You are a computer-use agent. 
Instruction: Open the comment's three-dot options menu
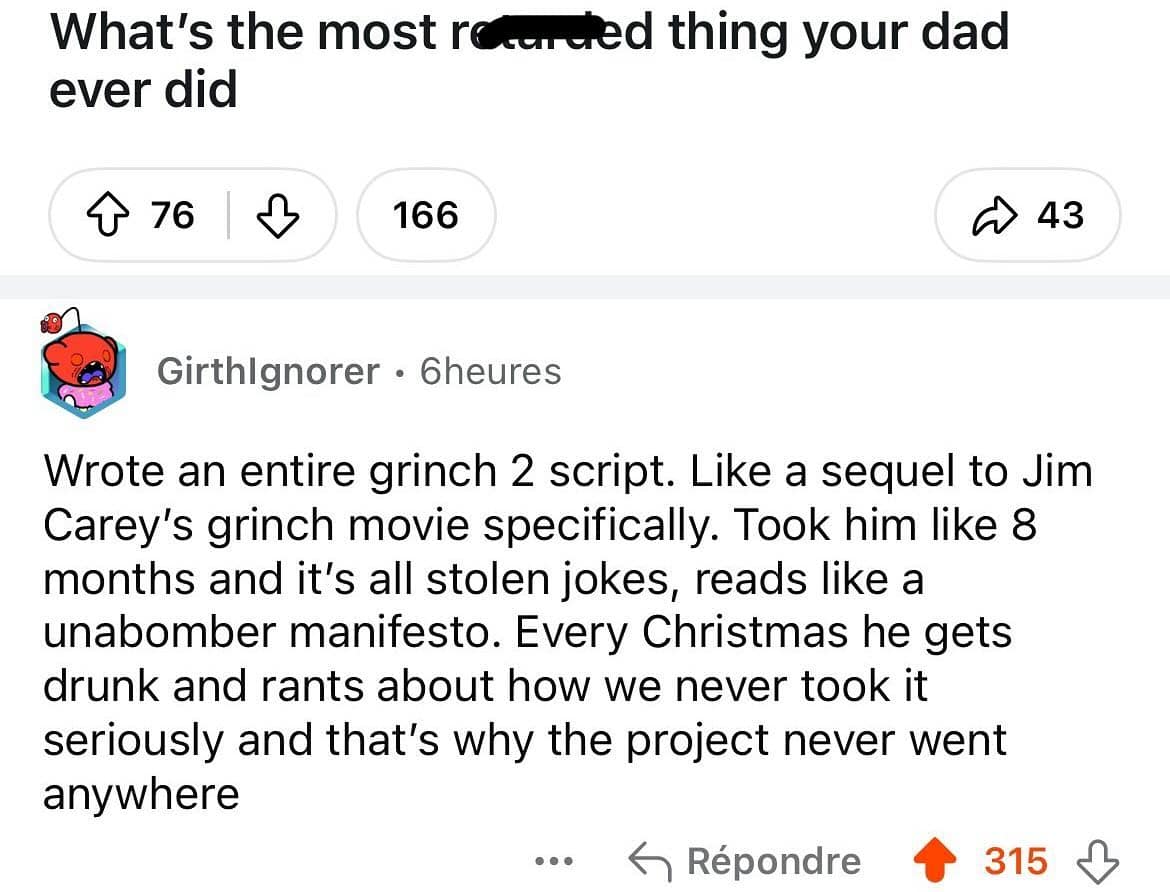pyautogui.click(x=553, y=861)
